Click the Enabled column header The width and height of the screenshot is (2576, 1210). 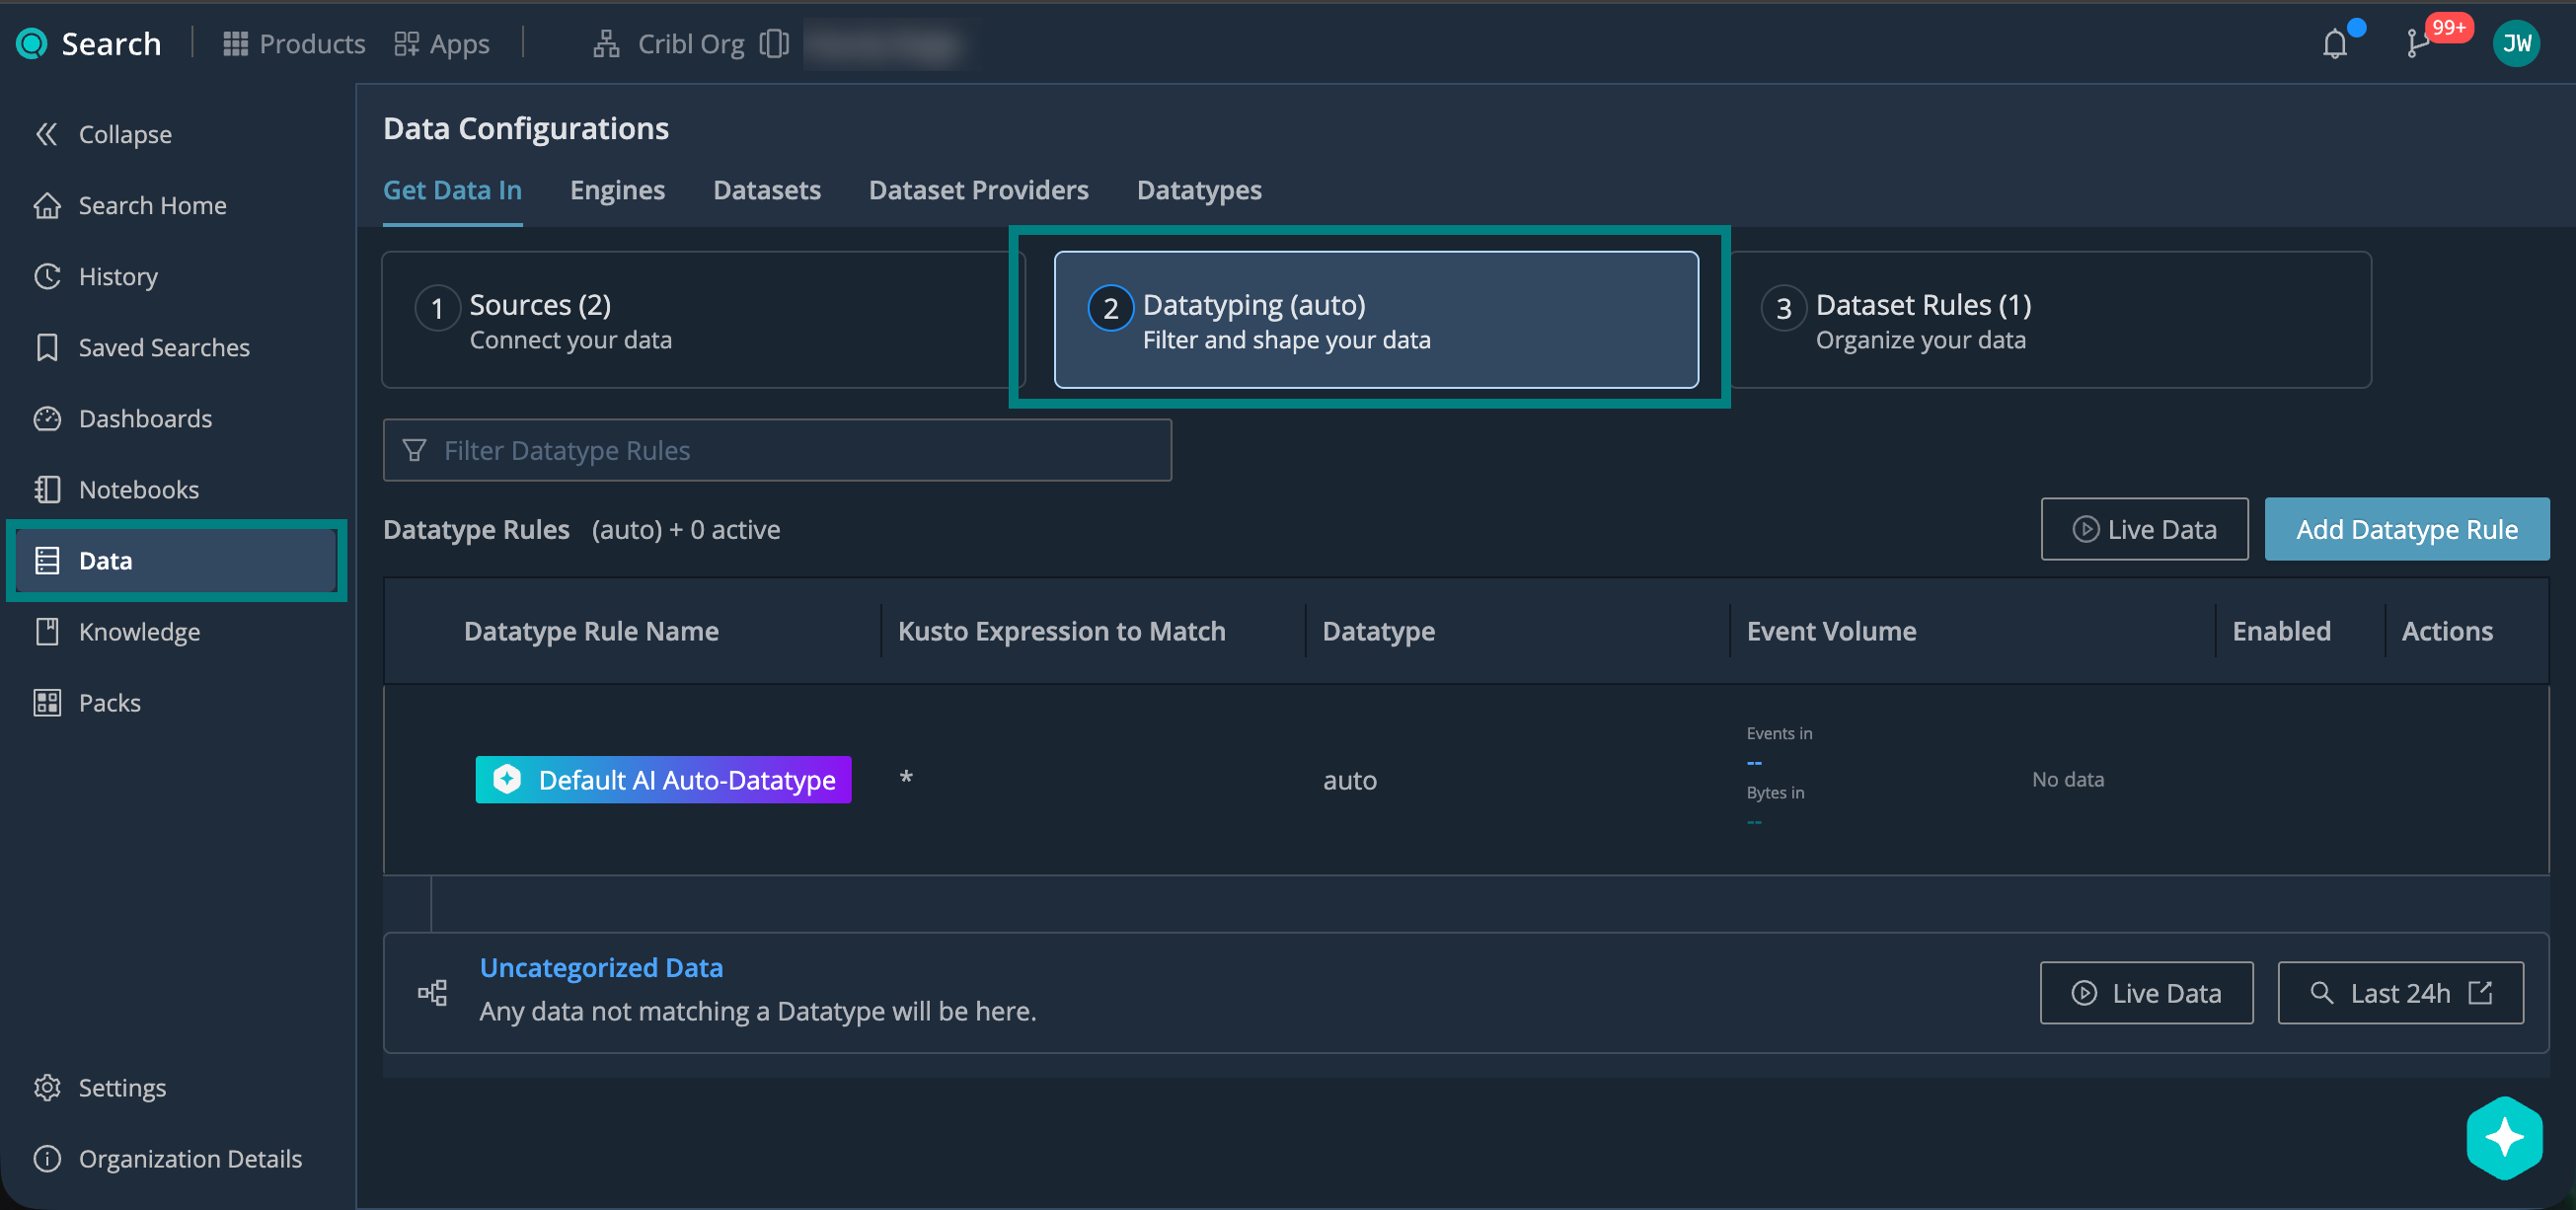pyautogui.click(x=2281, y=631)
